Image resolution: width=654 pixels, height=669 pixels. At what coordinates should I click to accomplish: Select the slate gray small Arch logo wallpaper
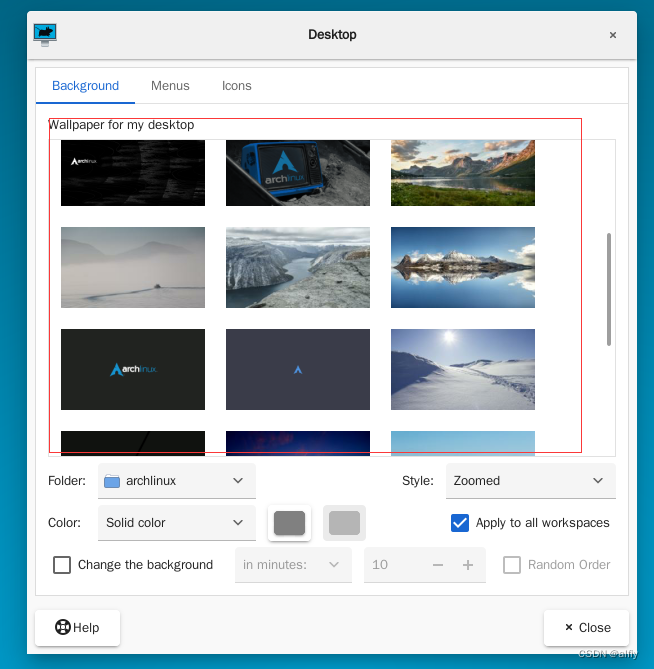coord(298,369)
